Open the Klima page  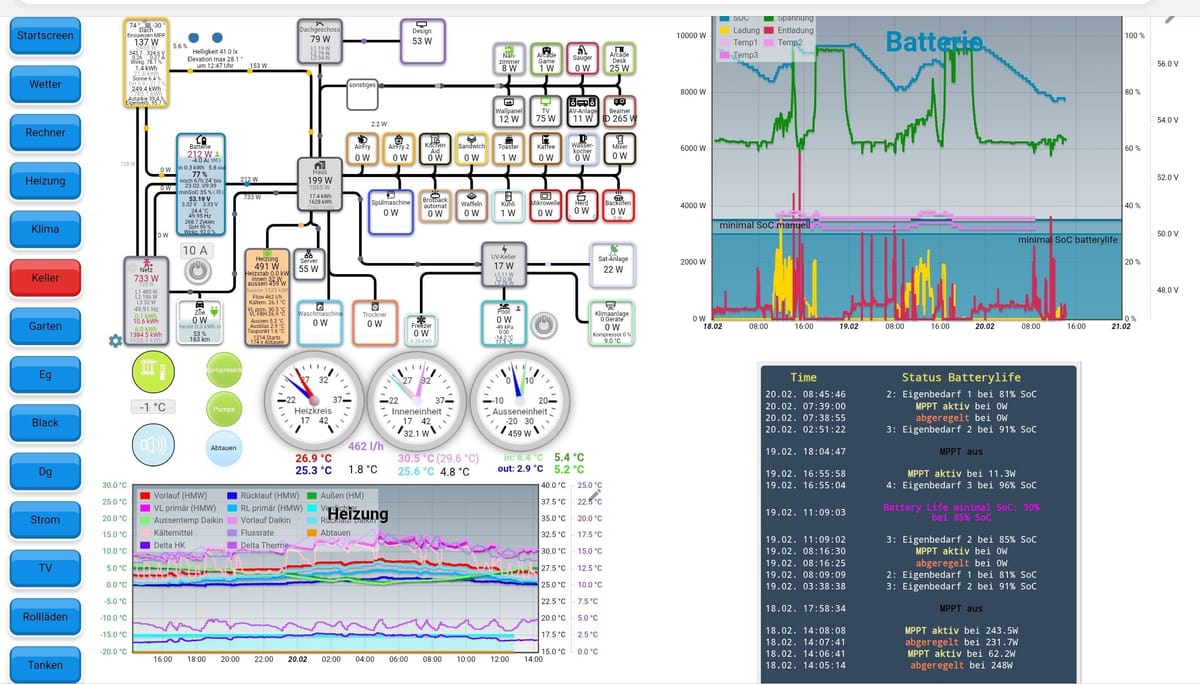point(45,229)
